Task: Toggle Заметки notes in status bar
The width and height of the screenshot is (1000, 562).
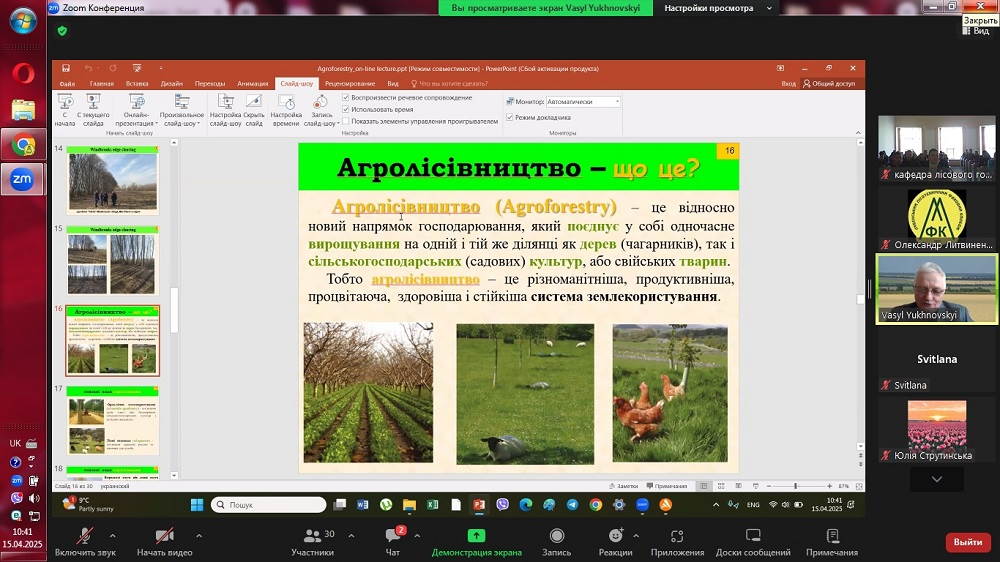Action: (x=623, y=486)
